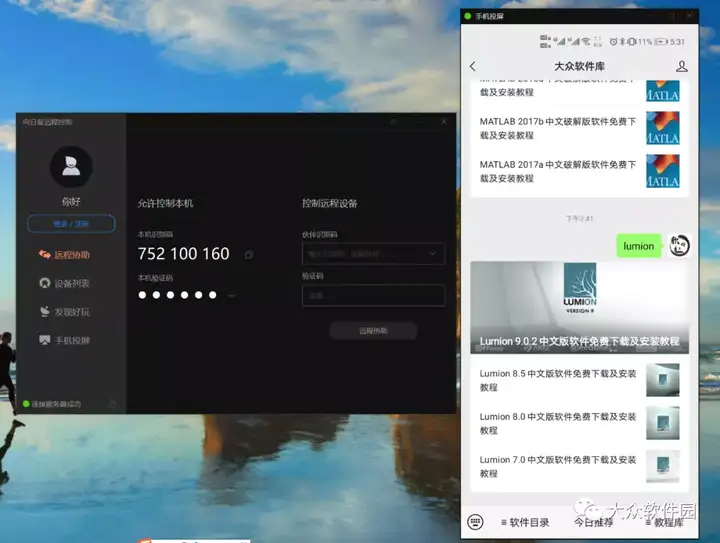The width and height of the screenshot is (720, 543).
Task: Click the phone Bluetooth status icon
Action: pos(622,42)
